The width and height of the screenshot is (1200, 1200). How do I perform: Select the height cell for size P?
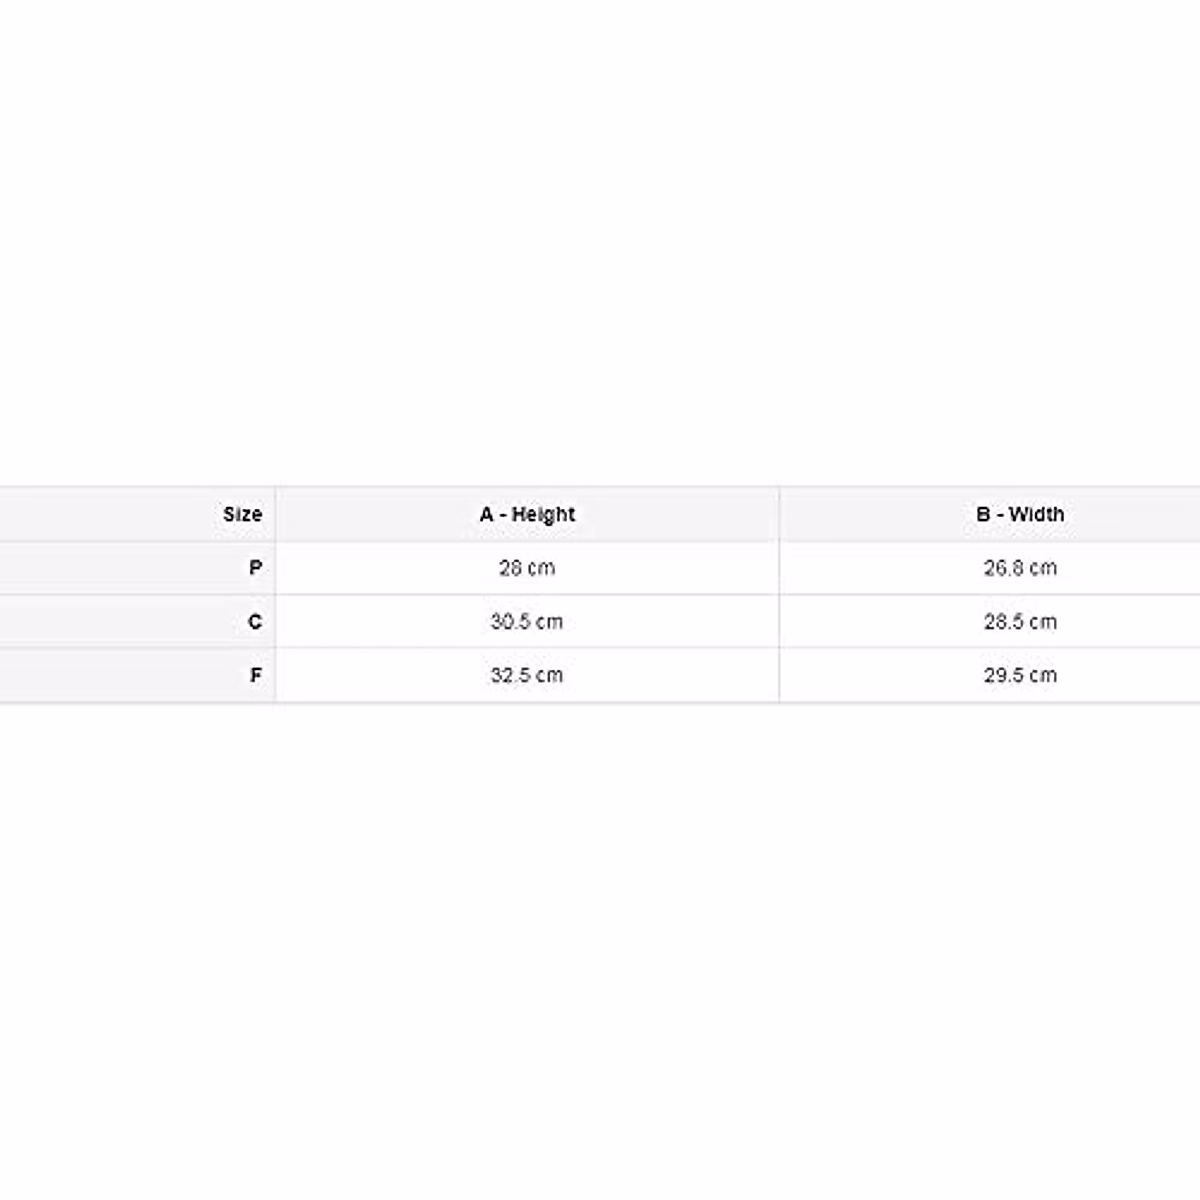(x=527, y=568)
